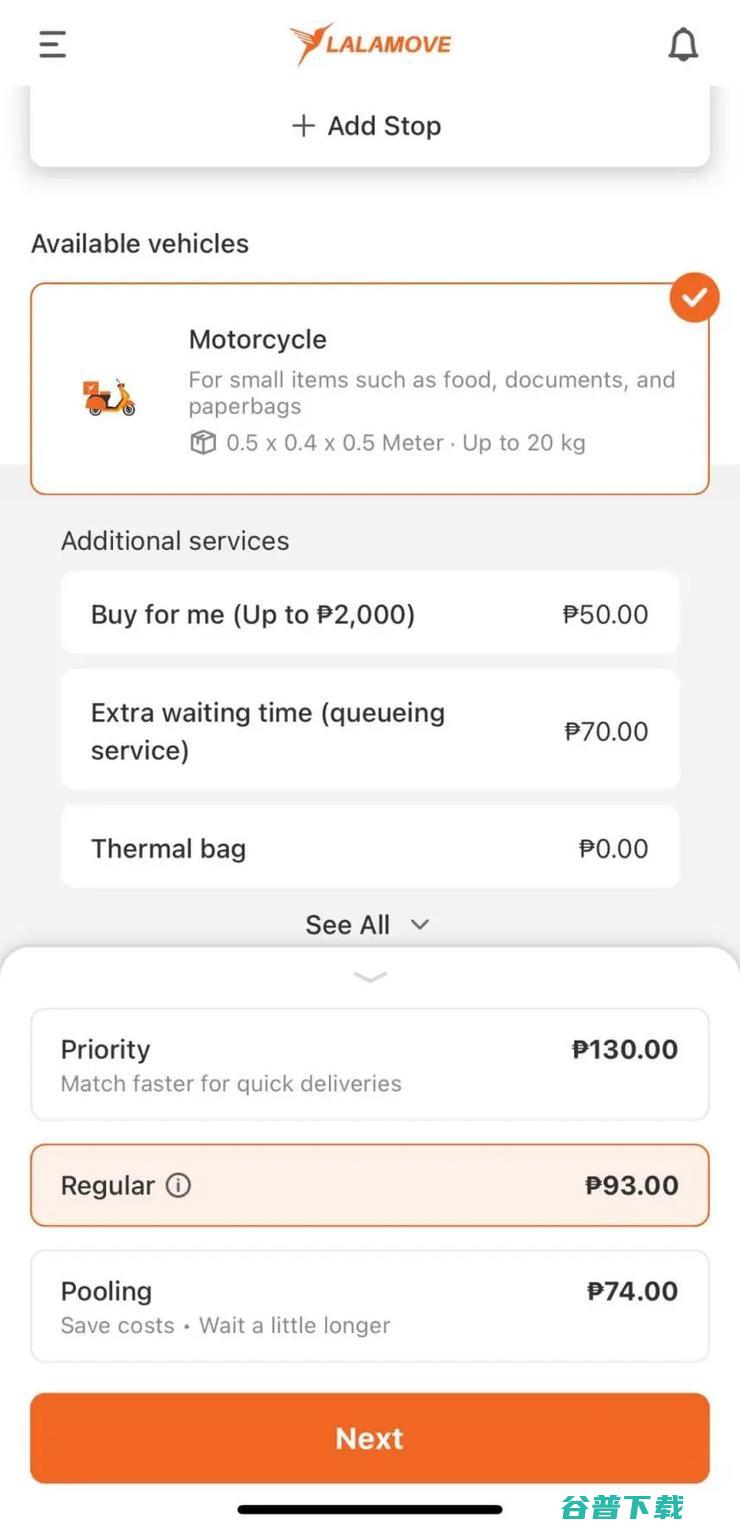The width and height of the screenshot is (740, 1529).
Task: Tap the package dimensions box icon
Action: click(203, 443)
